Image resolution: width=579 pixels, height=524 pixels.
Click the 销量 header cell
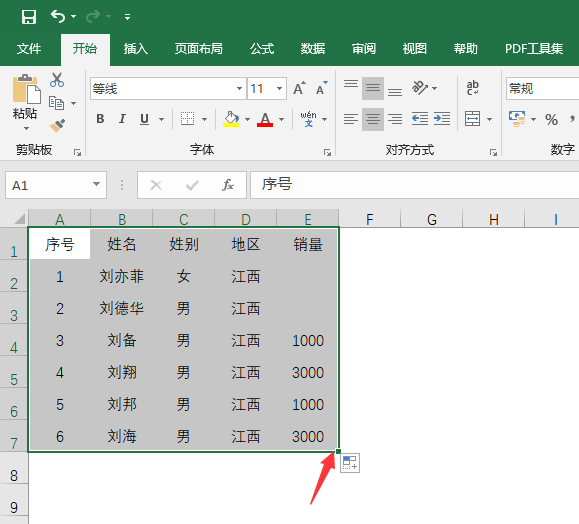click(x=308, y=244)
